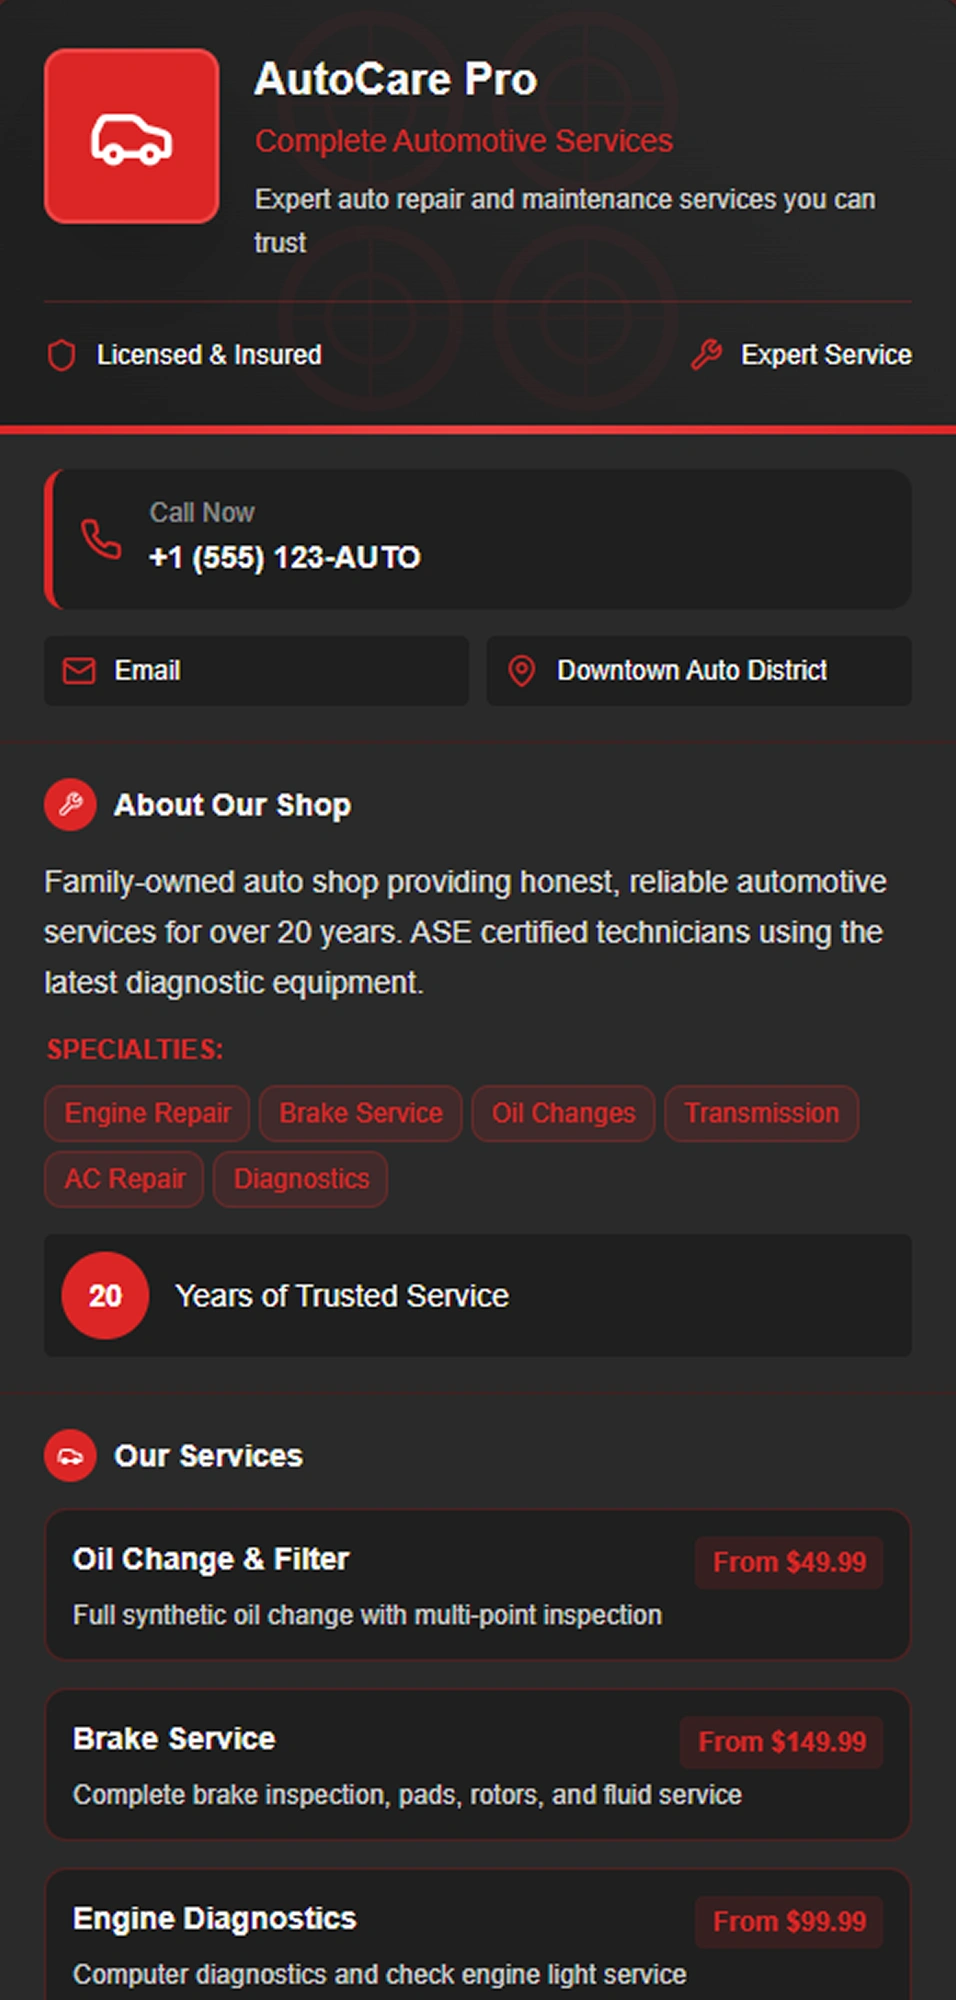Image resolution: width=956 pixels, height=2000 pixels.
Task: Open the Email contact button
Action: [256, 671]
